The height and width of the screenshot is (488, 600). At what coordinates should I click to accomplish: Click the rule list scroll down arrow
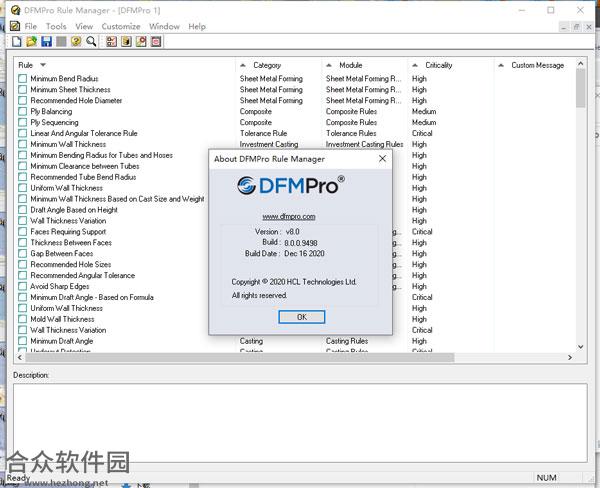[580, 347]
